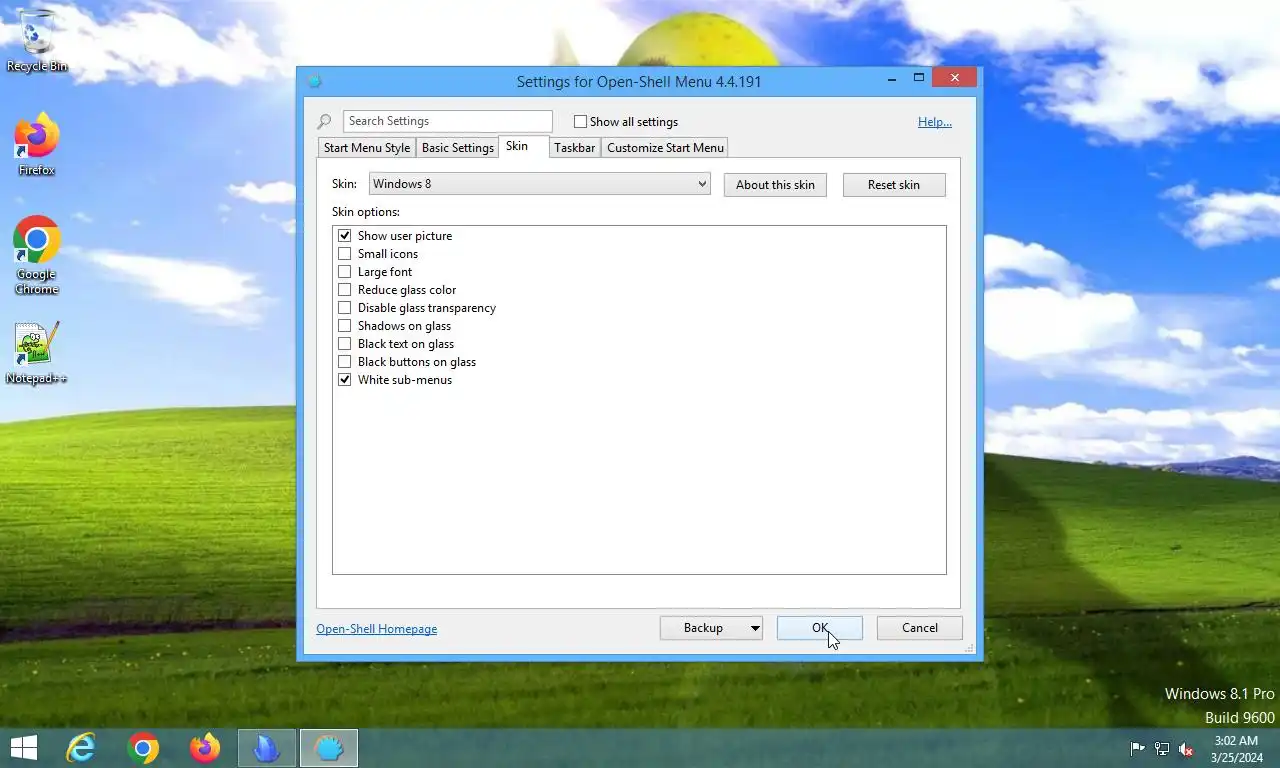Switch to Start Menu Style tab
This screenshot has height=768, width=1280.
click(x=367, y=148)
